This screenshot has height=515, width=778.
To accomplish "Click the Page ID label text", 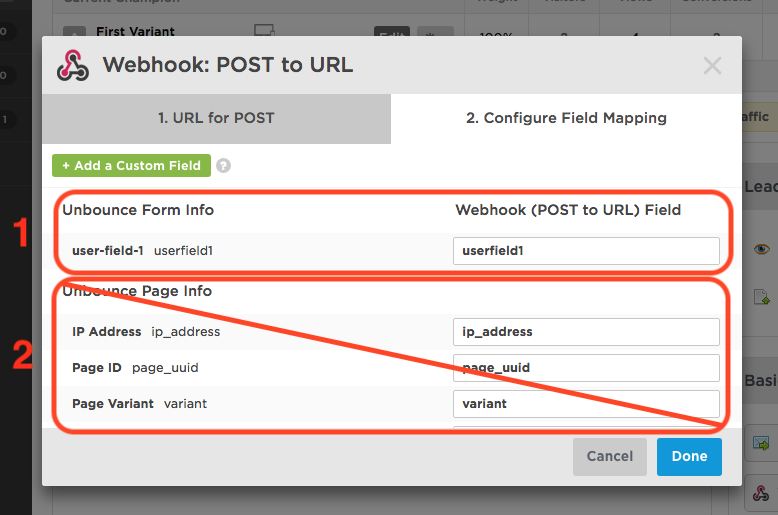I will [97, 368].
